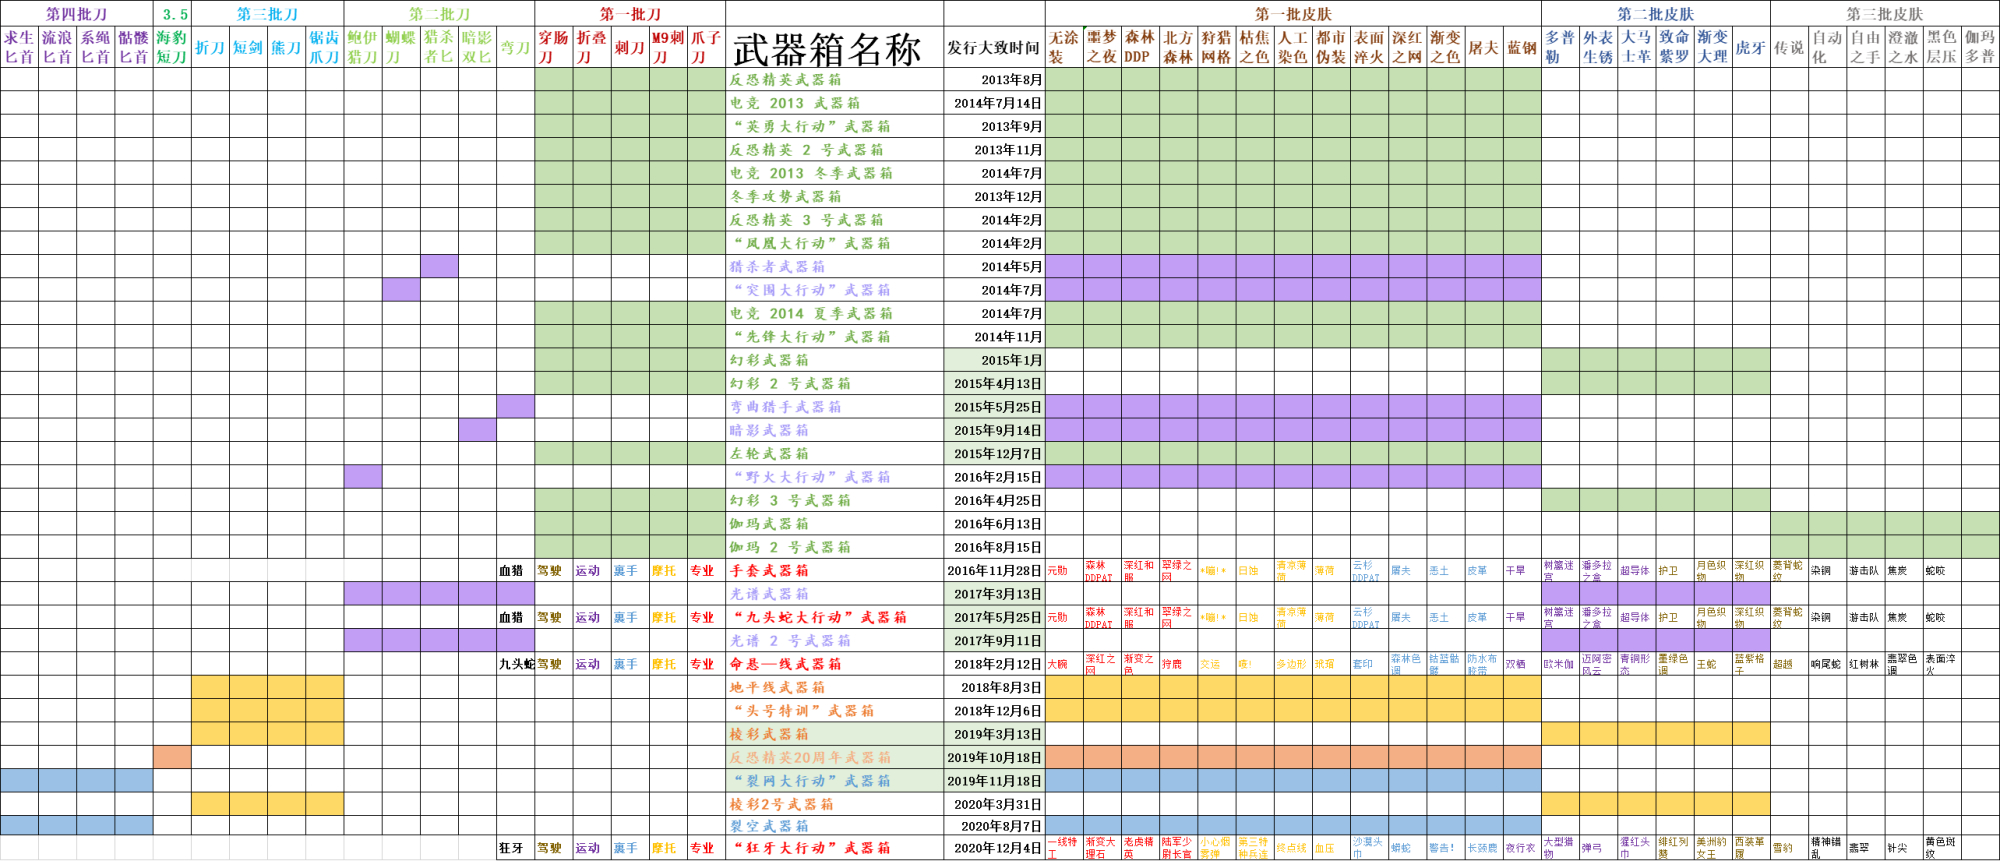Click the 弯曲猎手武器箱 cell
This screenshot has height=861, width=2000.
coord(835,407)
